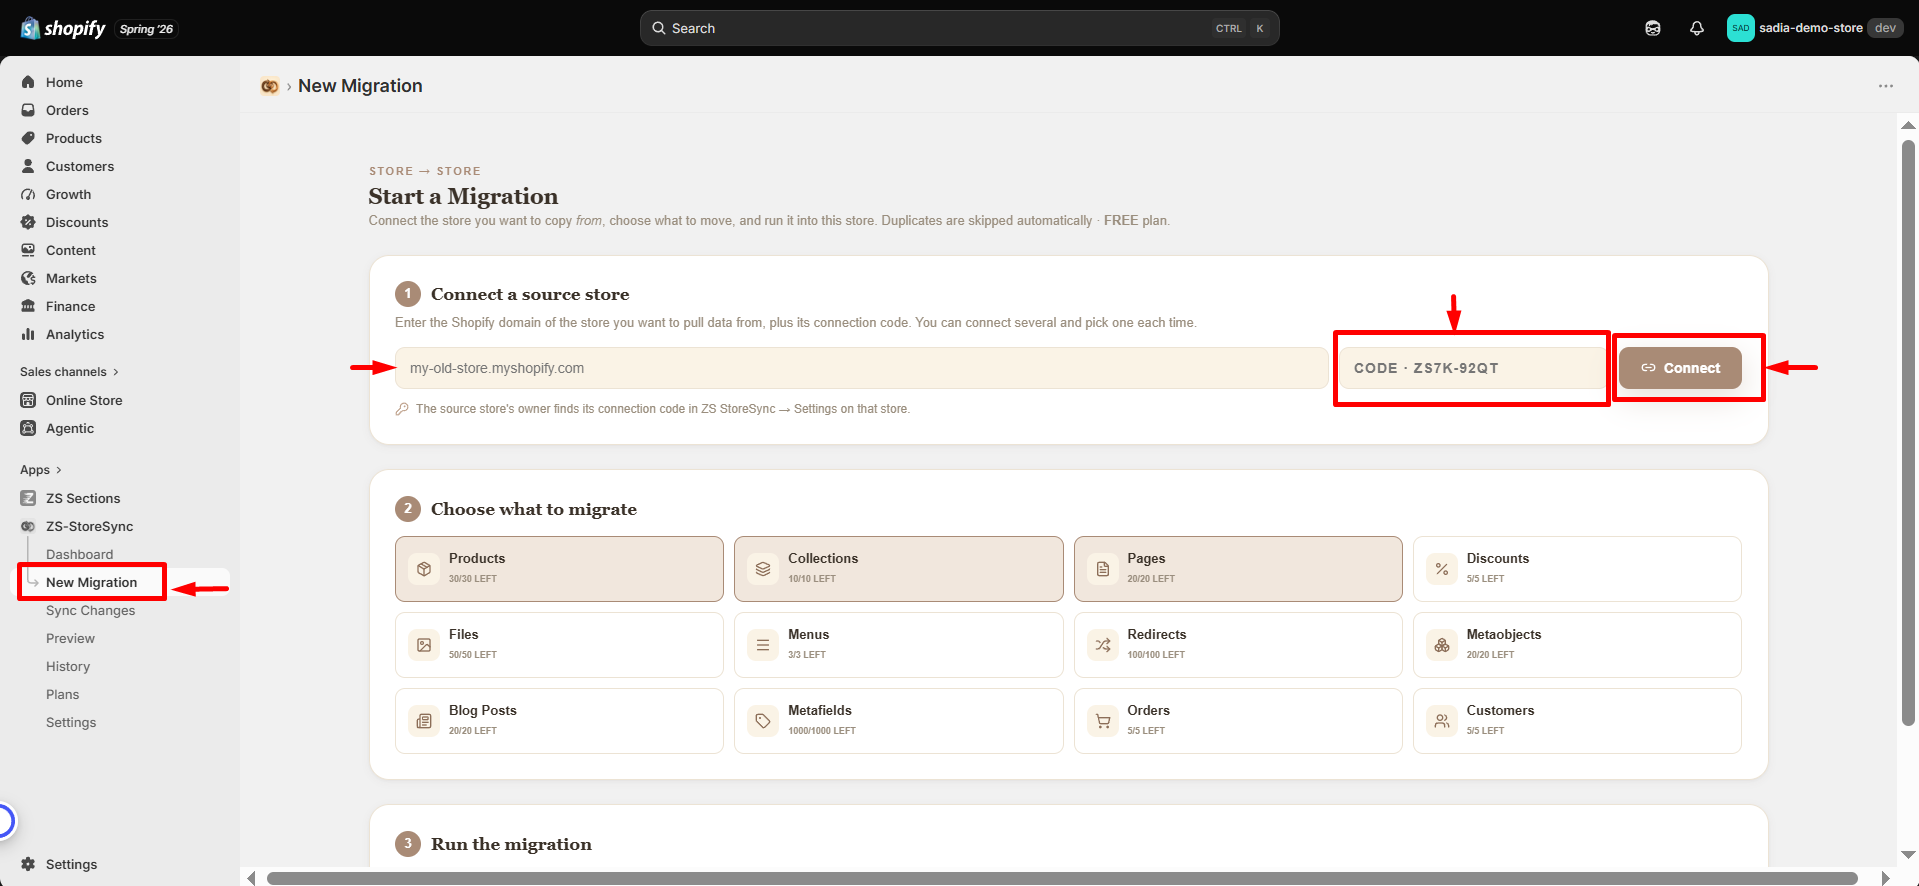Image resolution: width=1919 pixels, height=886 pixels.
Task: Click the connection code input field
Action: point(1473,368)
